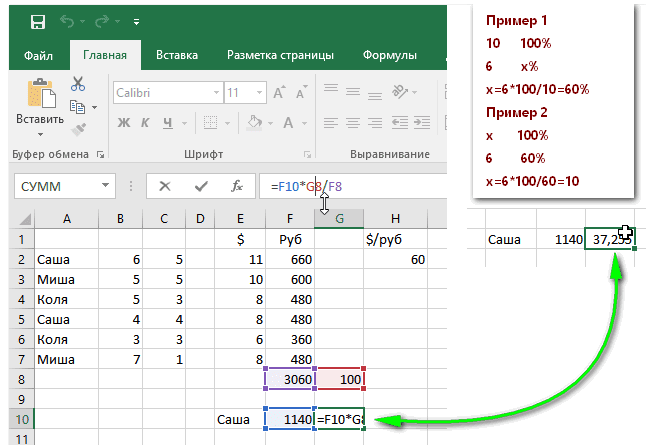Toggle italic К formatting

click(145, 123)
